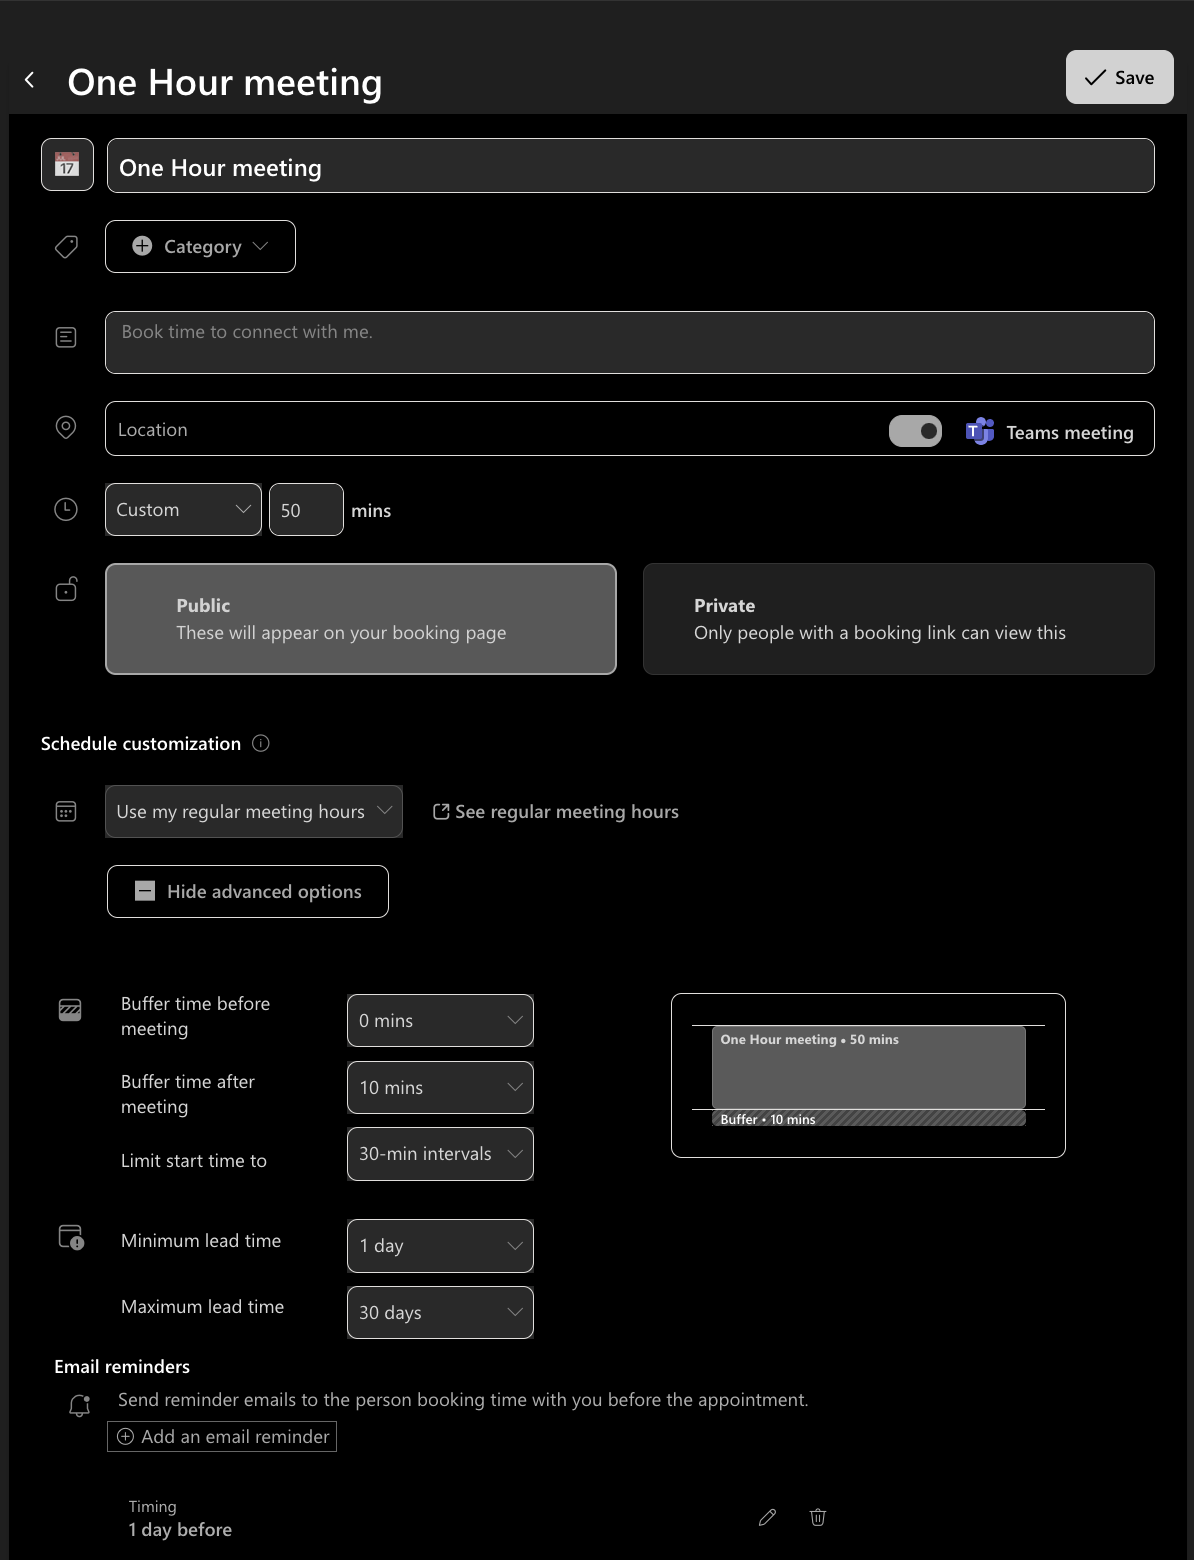Click the 'Maximum lead time' label

pyautogui.click(x=202, y=1306)
